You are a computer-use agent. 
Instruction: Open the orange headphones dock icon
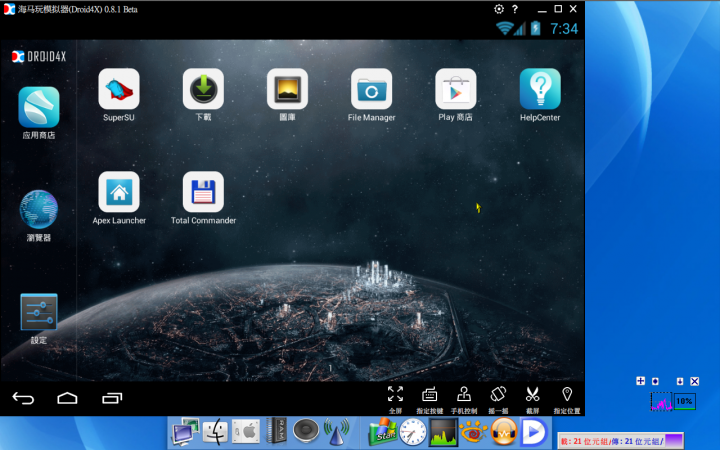click(x=504, y=432)
